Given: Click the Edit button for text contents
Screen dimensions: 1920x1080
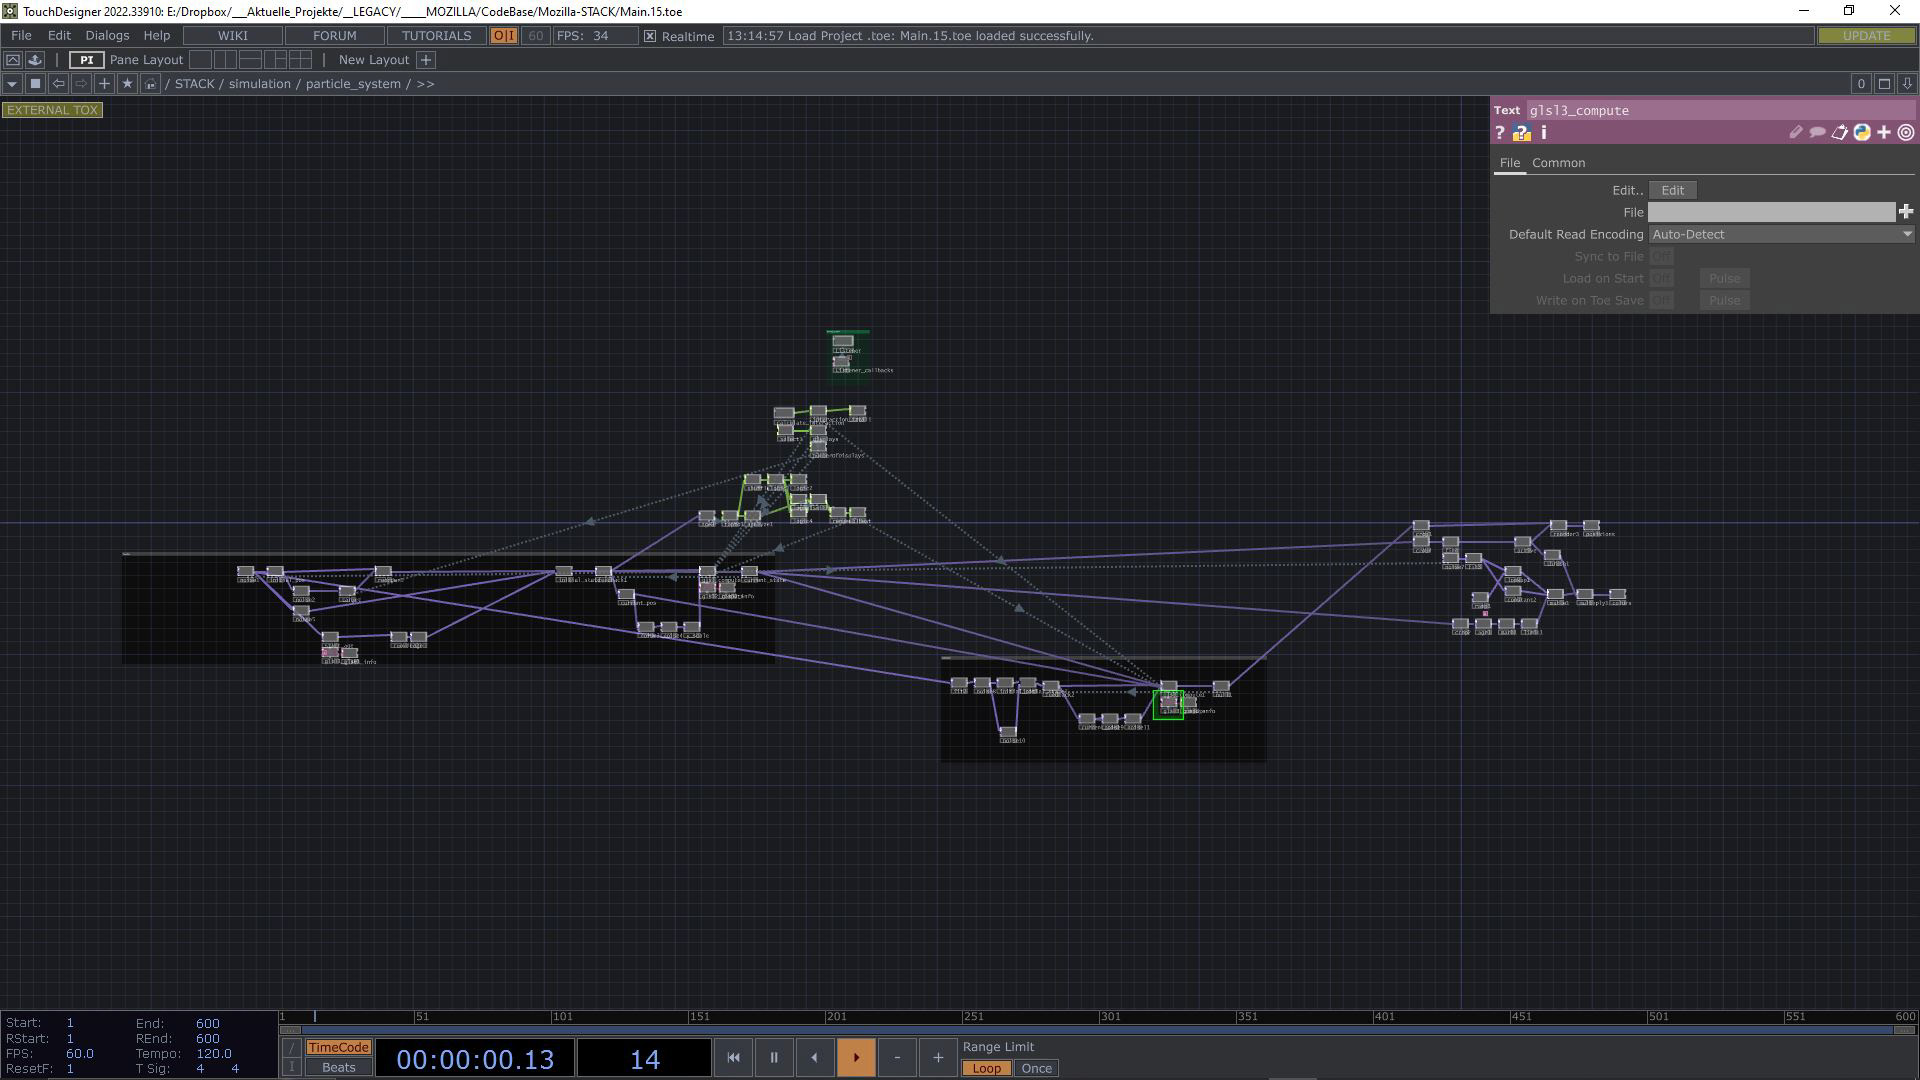Looking at the screenshot, I should tap(1672, 190).
